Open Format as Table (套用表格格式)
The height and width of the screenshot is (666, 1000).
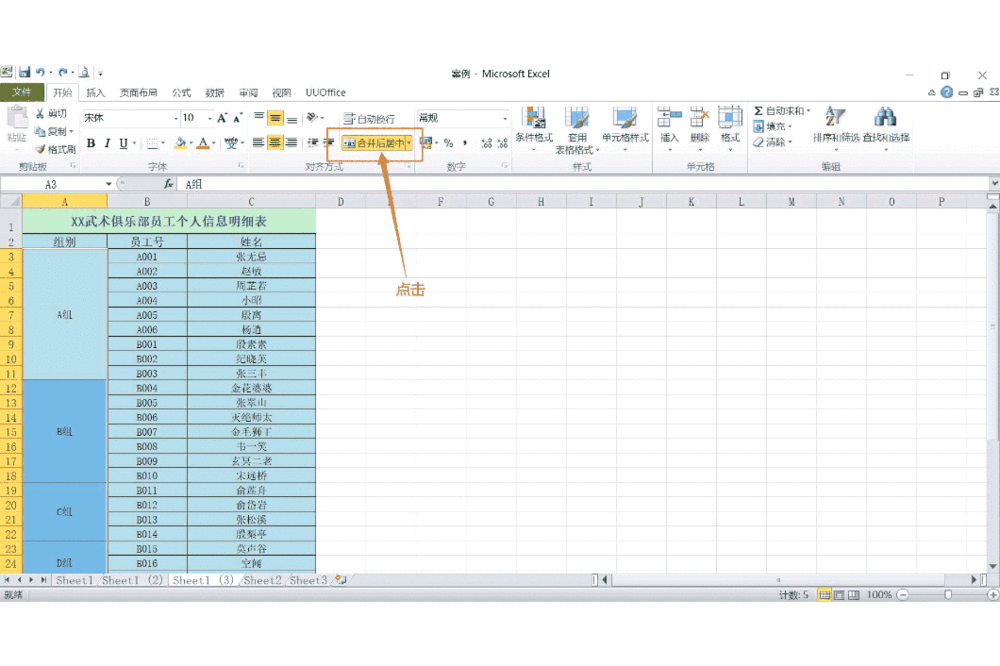577,130
